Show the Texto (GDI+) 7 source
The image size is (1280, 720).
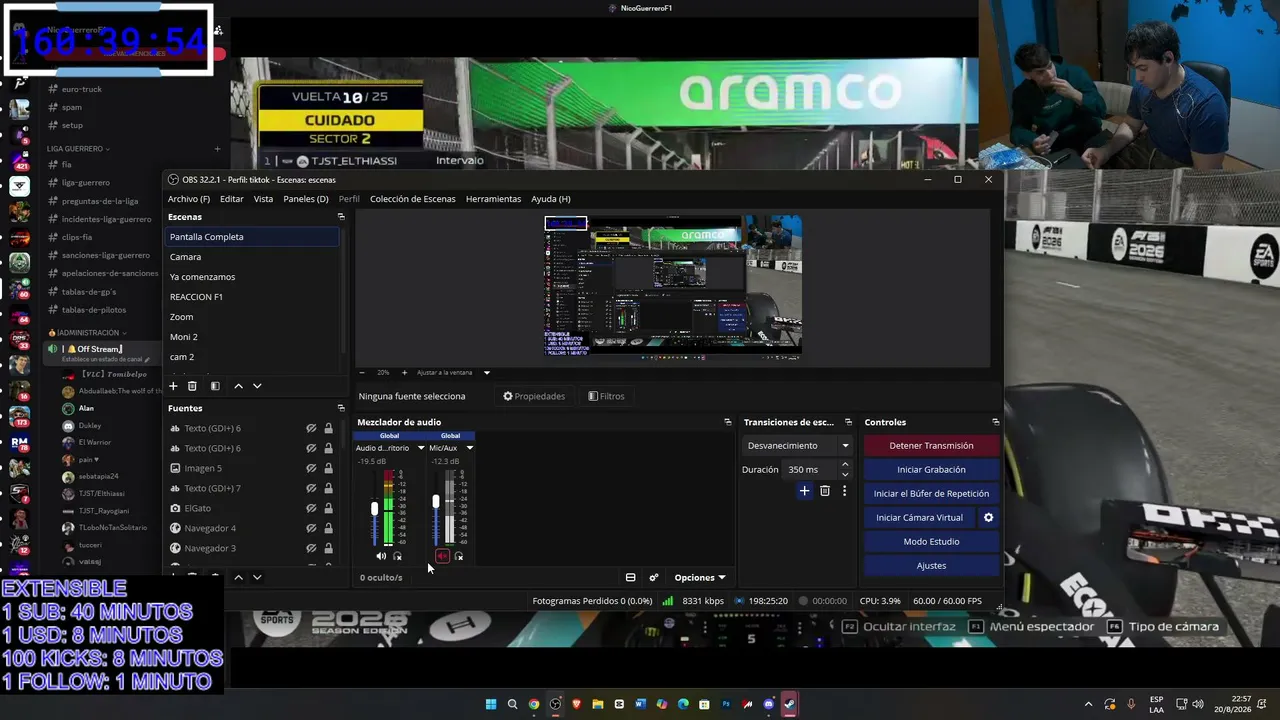click(x=311, y=488)
